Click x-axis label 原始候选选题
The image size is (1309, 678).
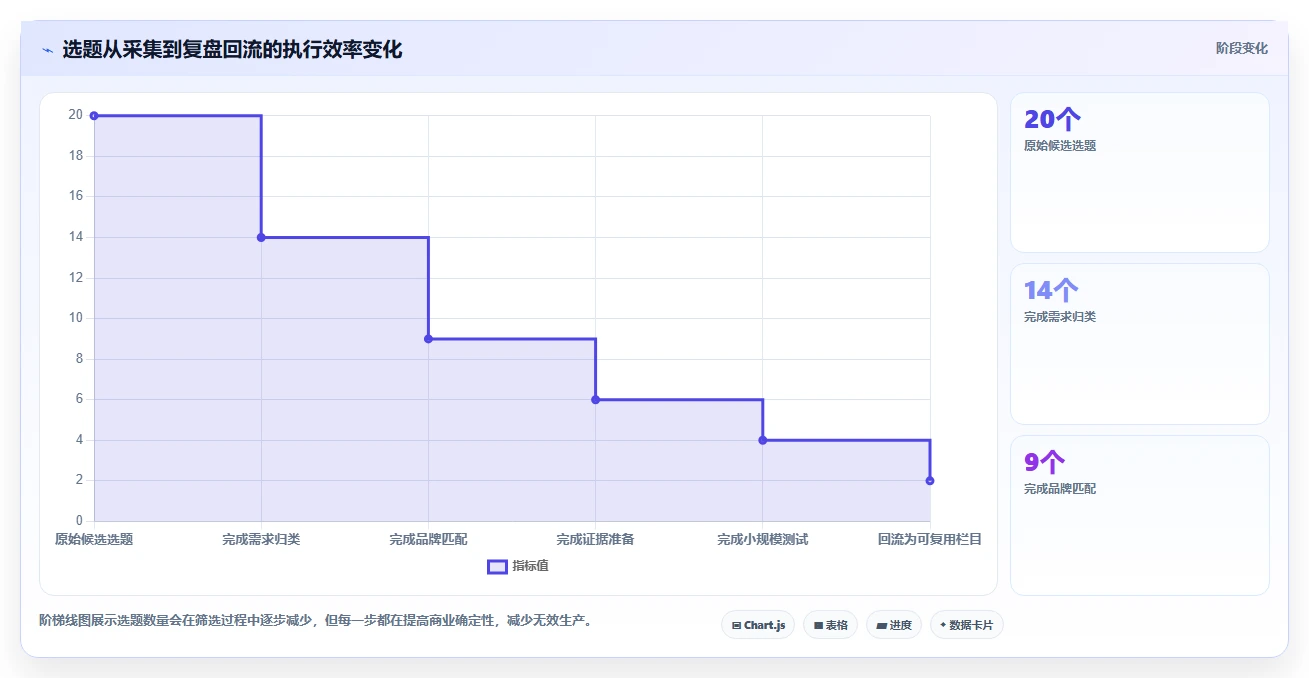click(94, 539)
